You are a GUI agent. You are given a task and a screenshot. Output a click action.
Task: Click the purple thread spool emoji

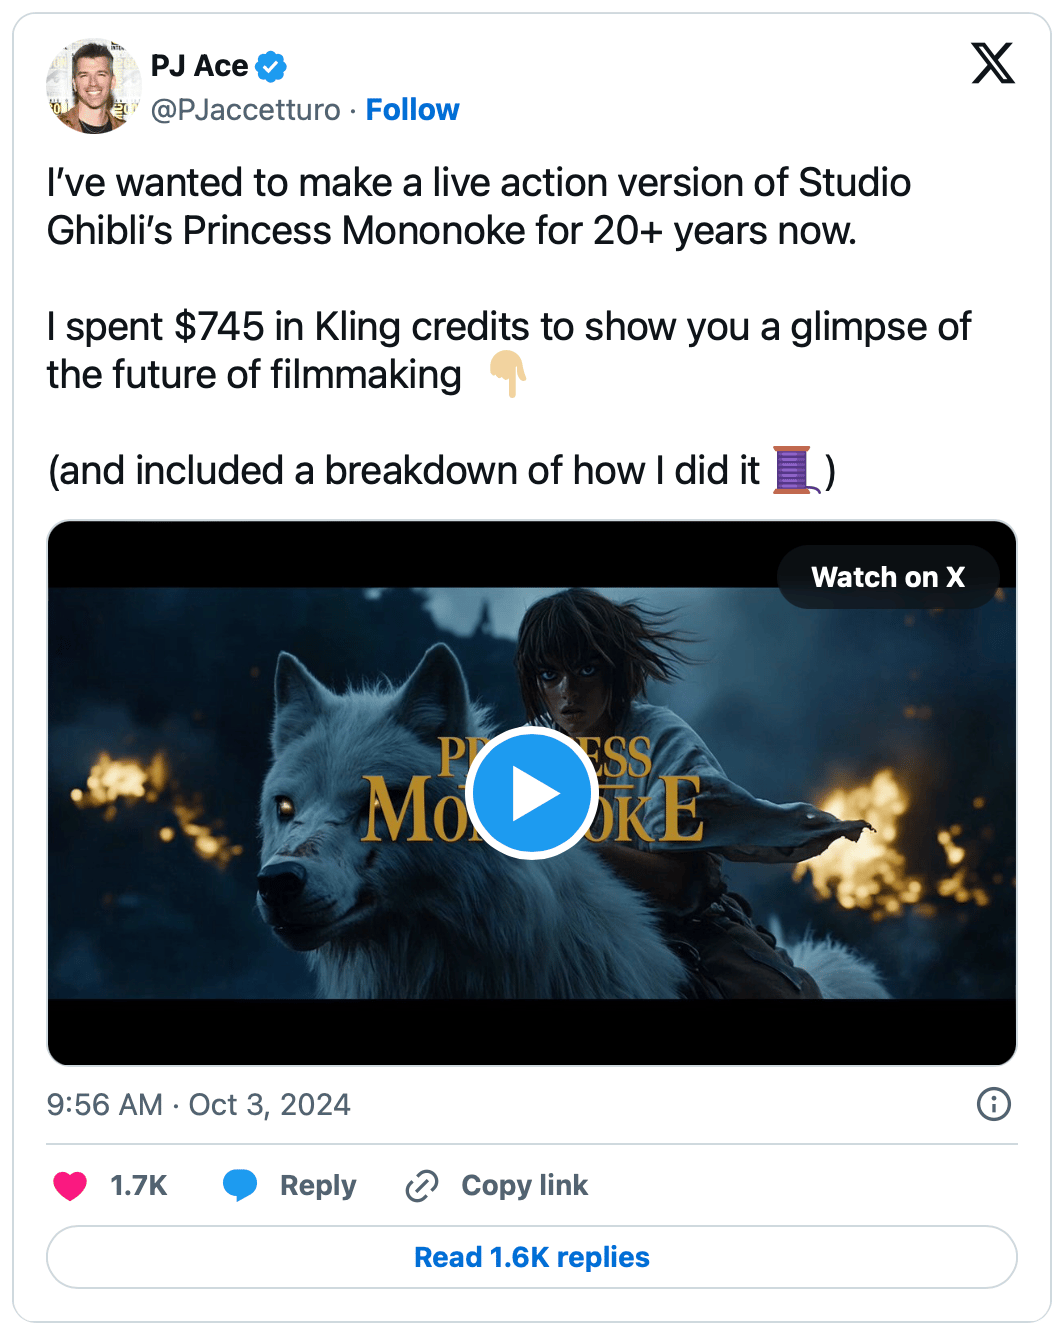tap(796, 470)
